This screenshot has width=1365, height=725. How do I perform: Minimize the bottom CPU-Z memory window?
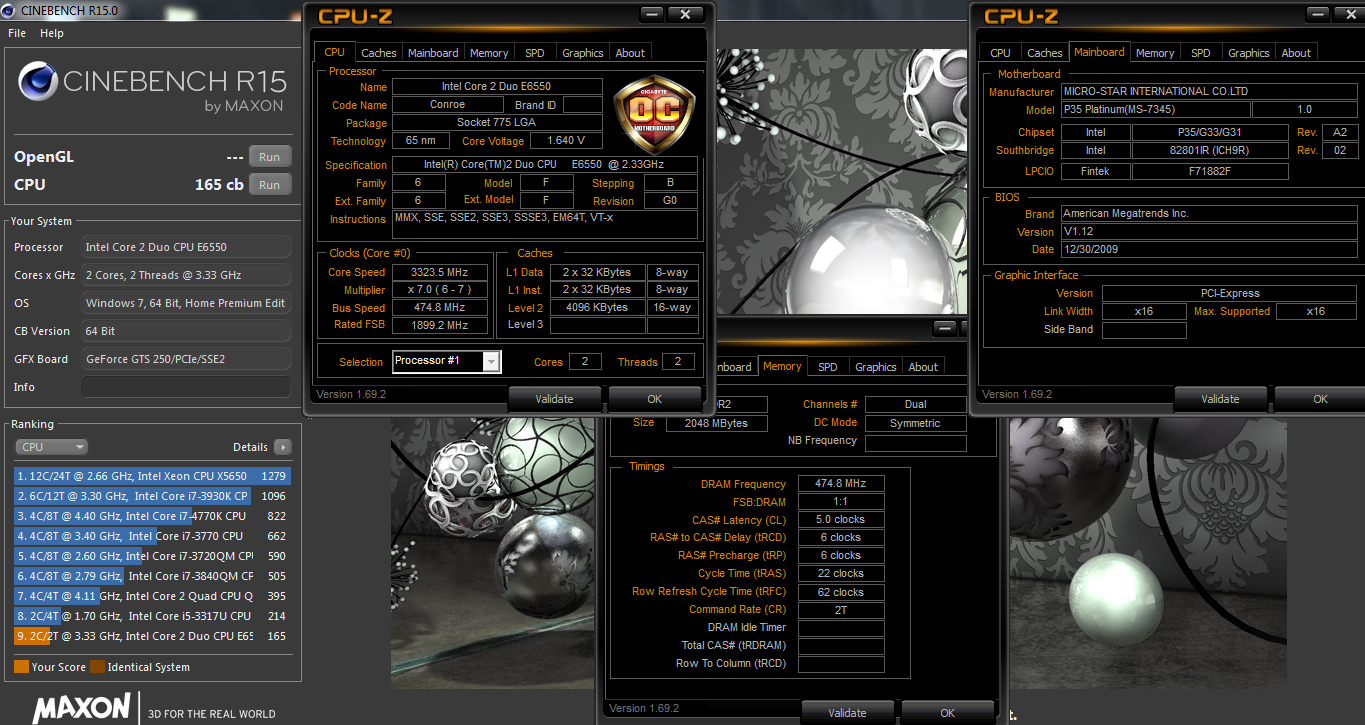tap(945, 328)
